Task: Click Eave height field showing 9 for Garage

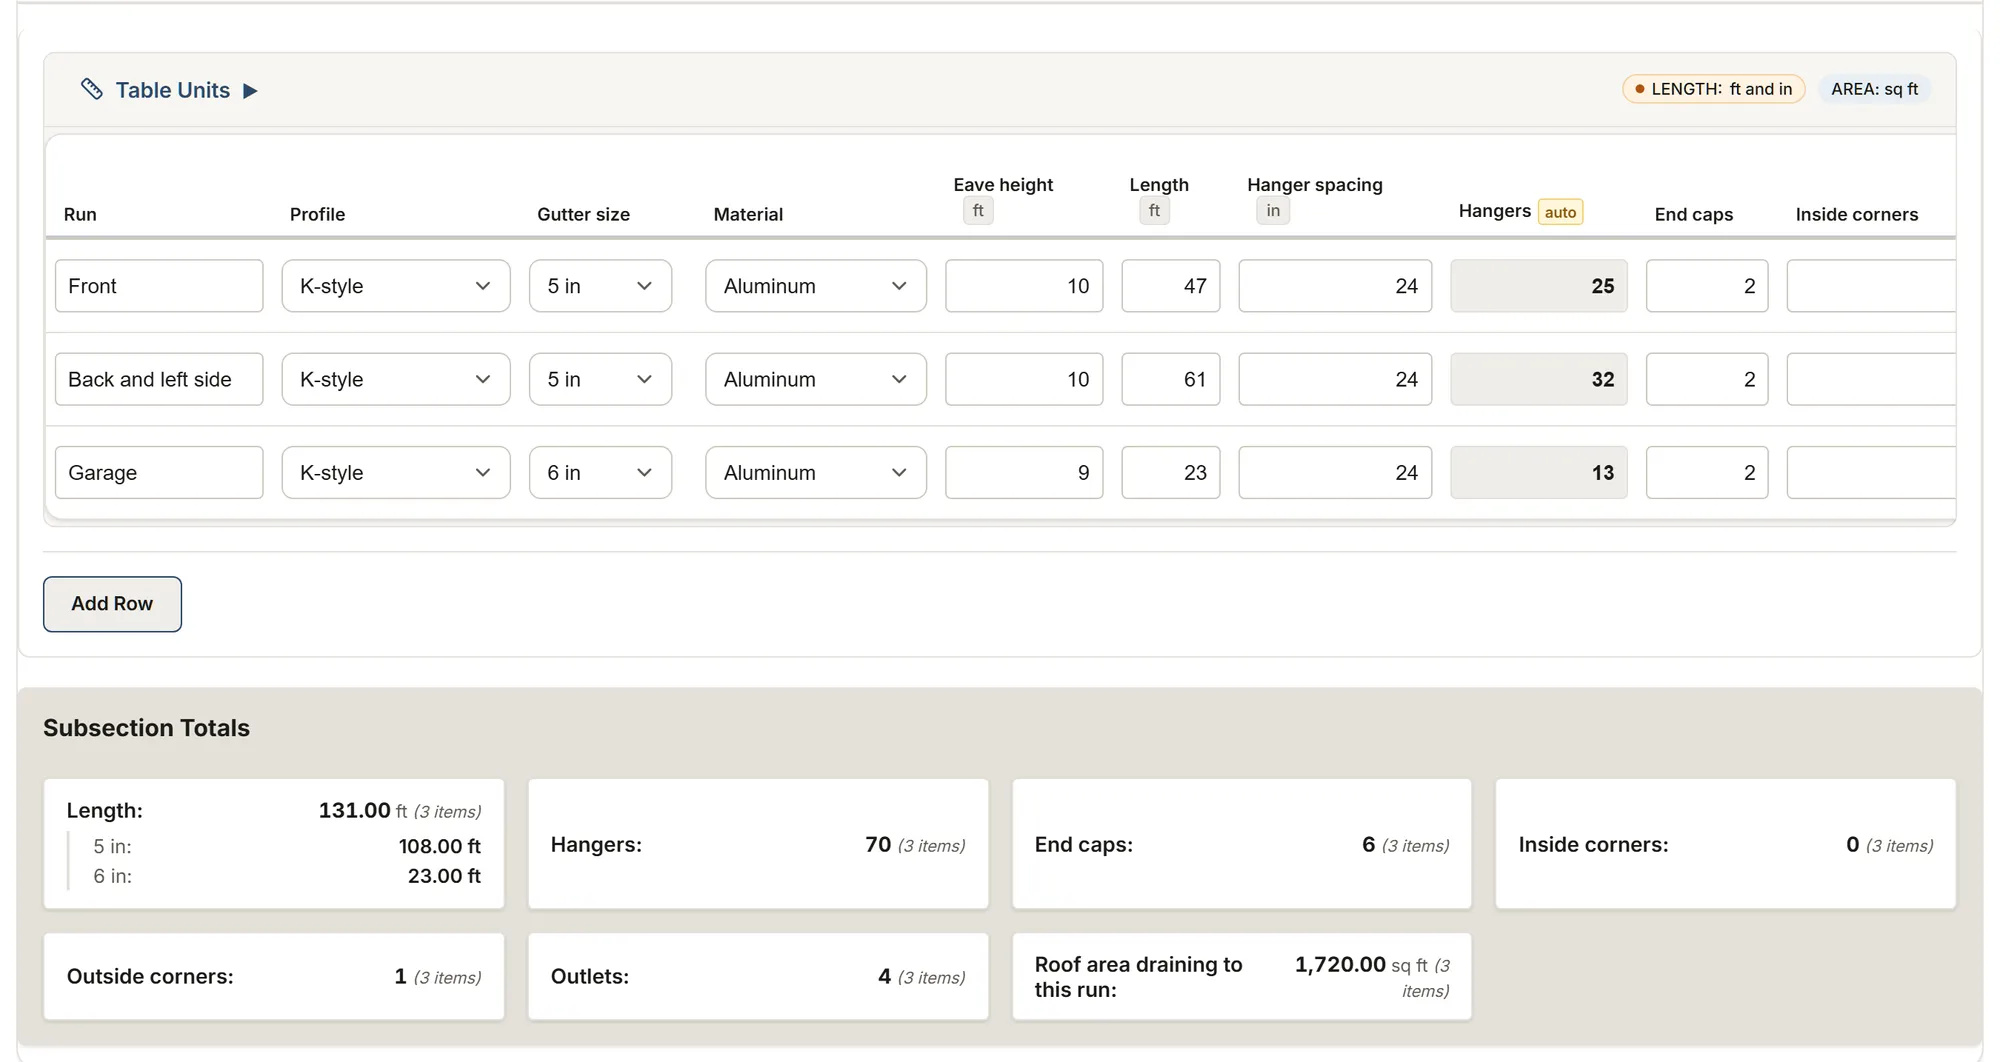Action: click(x=1024, y=472)
